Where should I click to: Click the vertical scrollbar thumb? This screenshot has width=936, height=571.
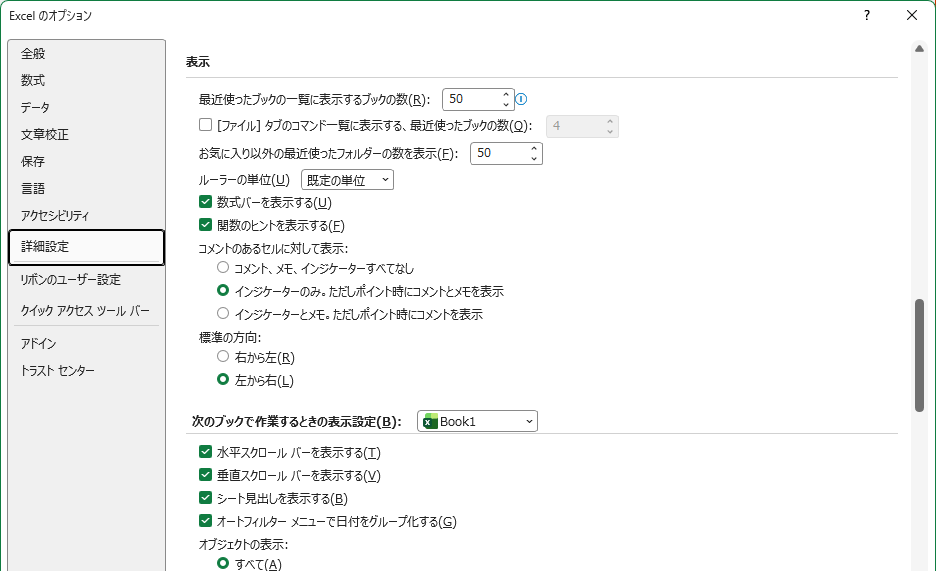919,355
